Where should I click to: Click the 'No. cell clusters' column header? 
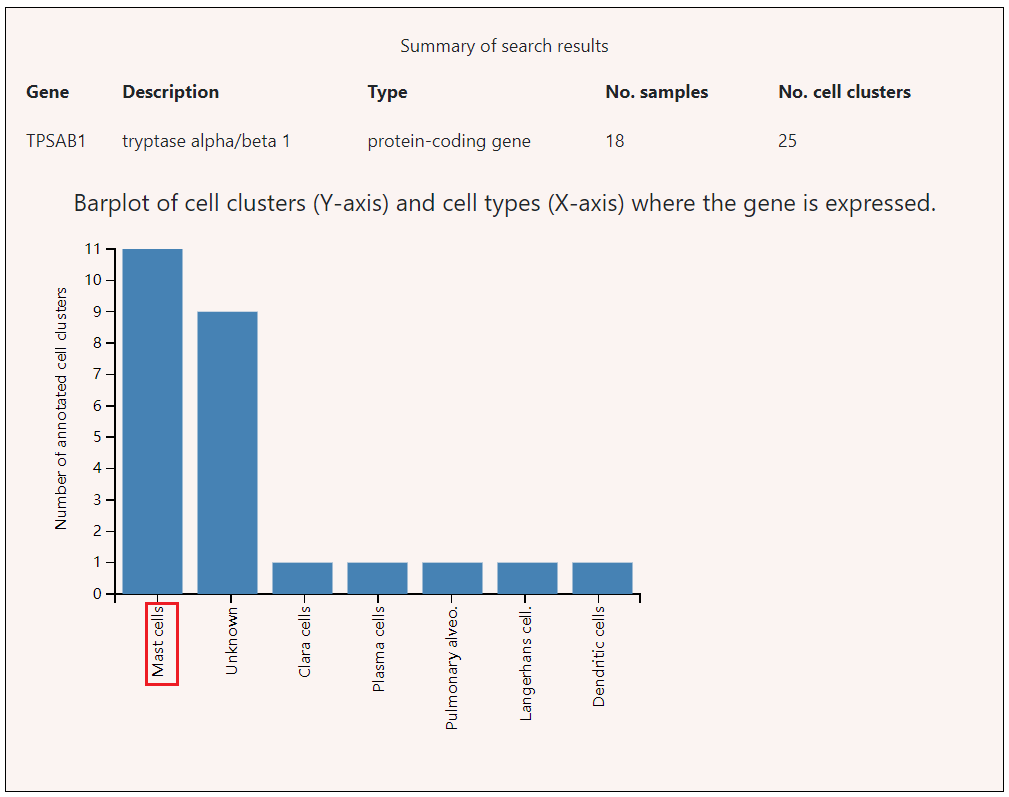tap(844, 92)
